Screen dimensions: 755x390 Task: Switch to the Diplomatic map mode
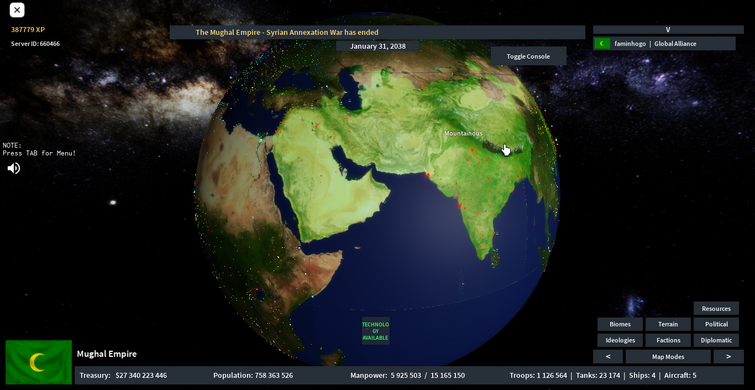(716, 340)
